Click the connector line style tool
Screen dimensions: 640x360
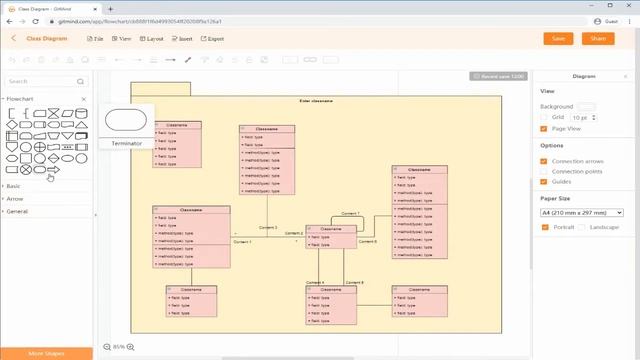170,60
